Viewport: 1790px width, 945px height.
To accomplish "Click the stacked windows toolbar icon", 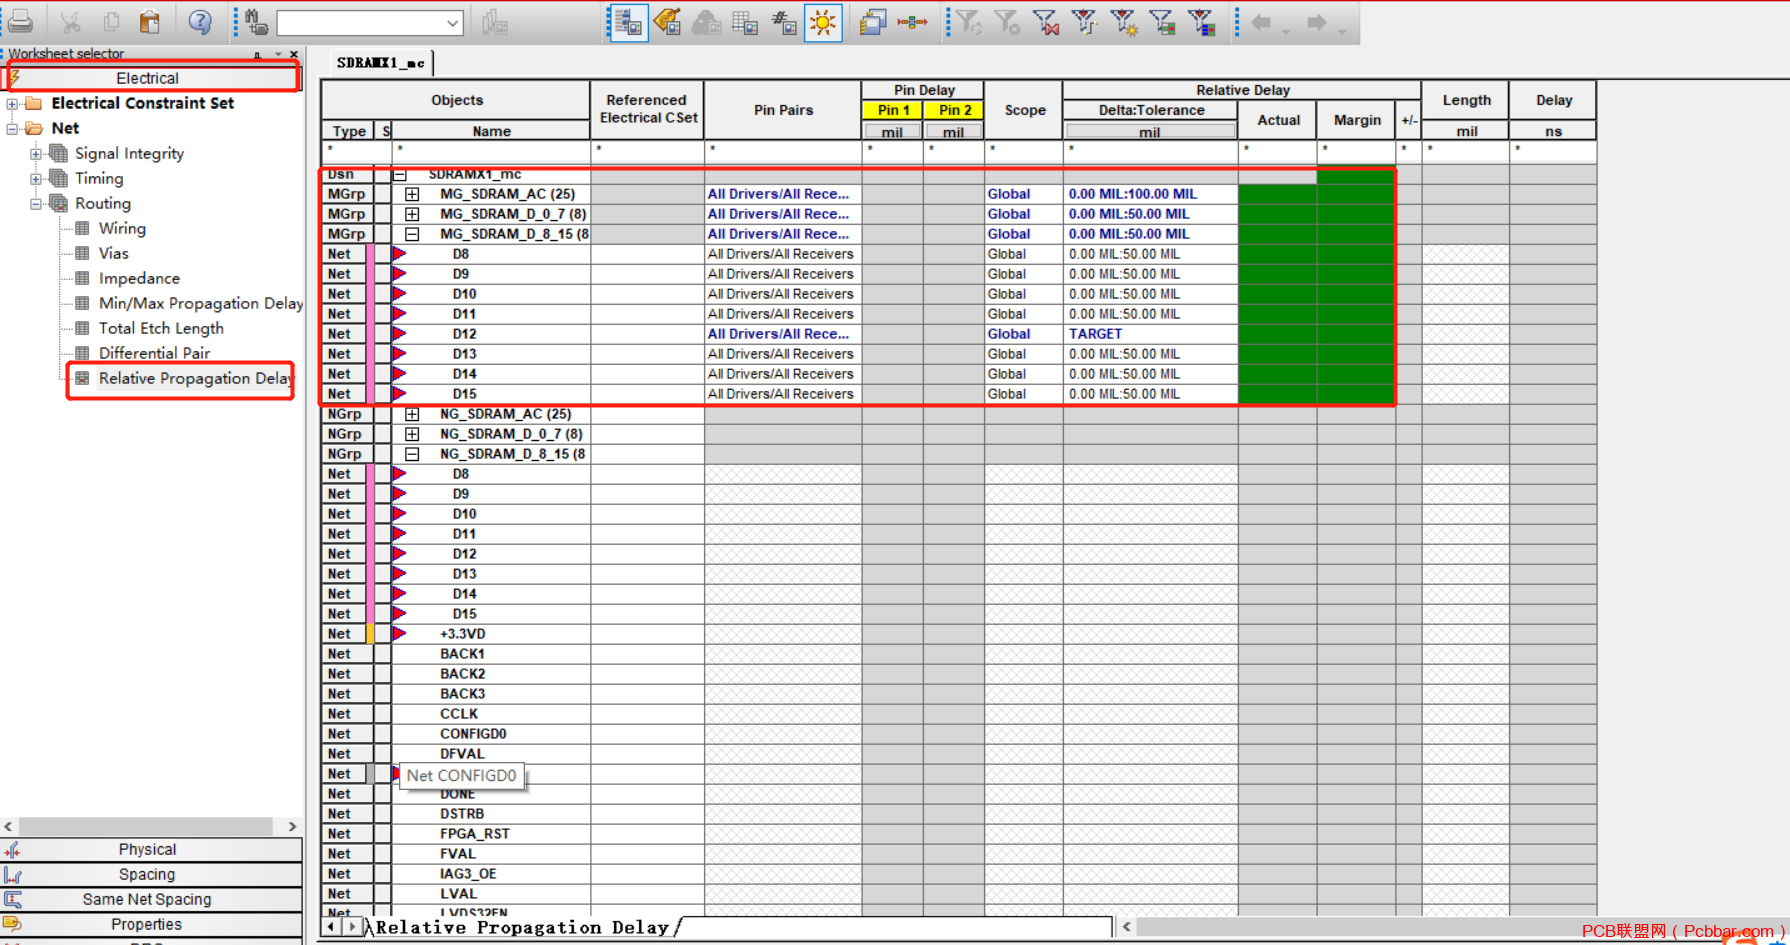I will (x=873, y=22).
